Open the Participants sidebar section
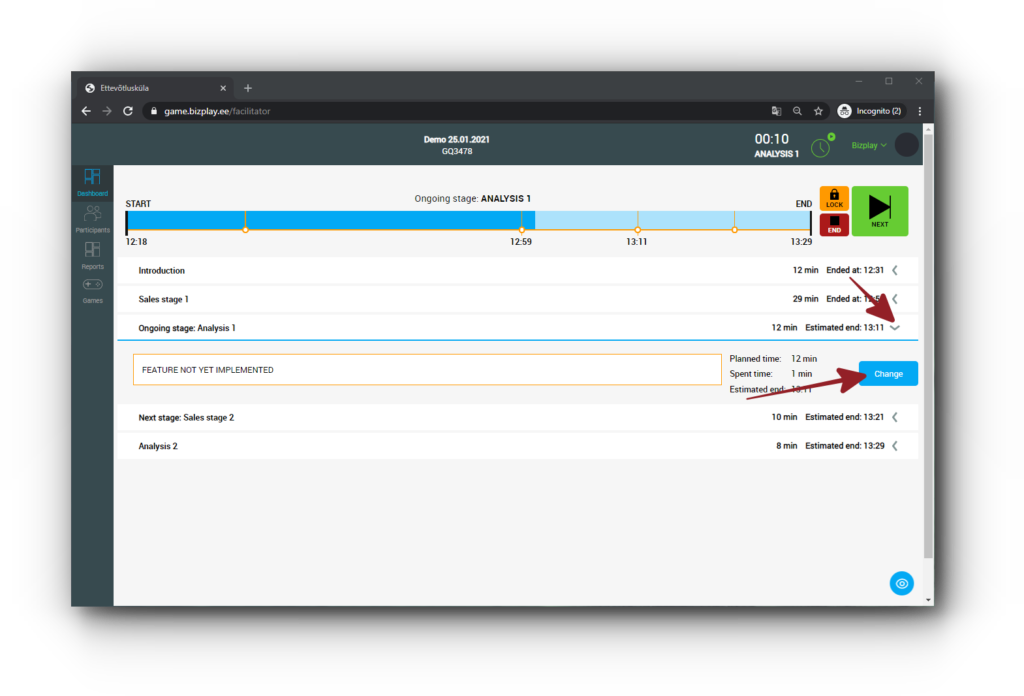The height and width of the screenshot is (696, 1024). 92,218
